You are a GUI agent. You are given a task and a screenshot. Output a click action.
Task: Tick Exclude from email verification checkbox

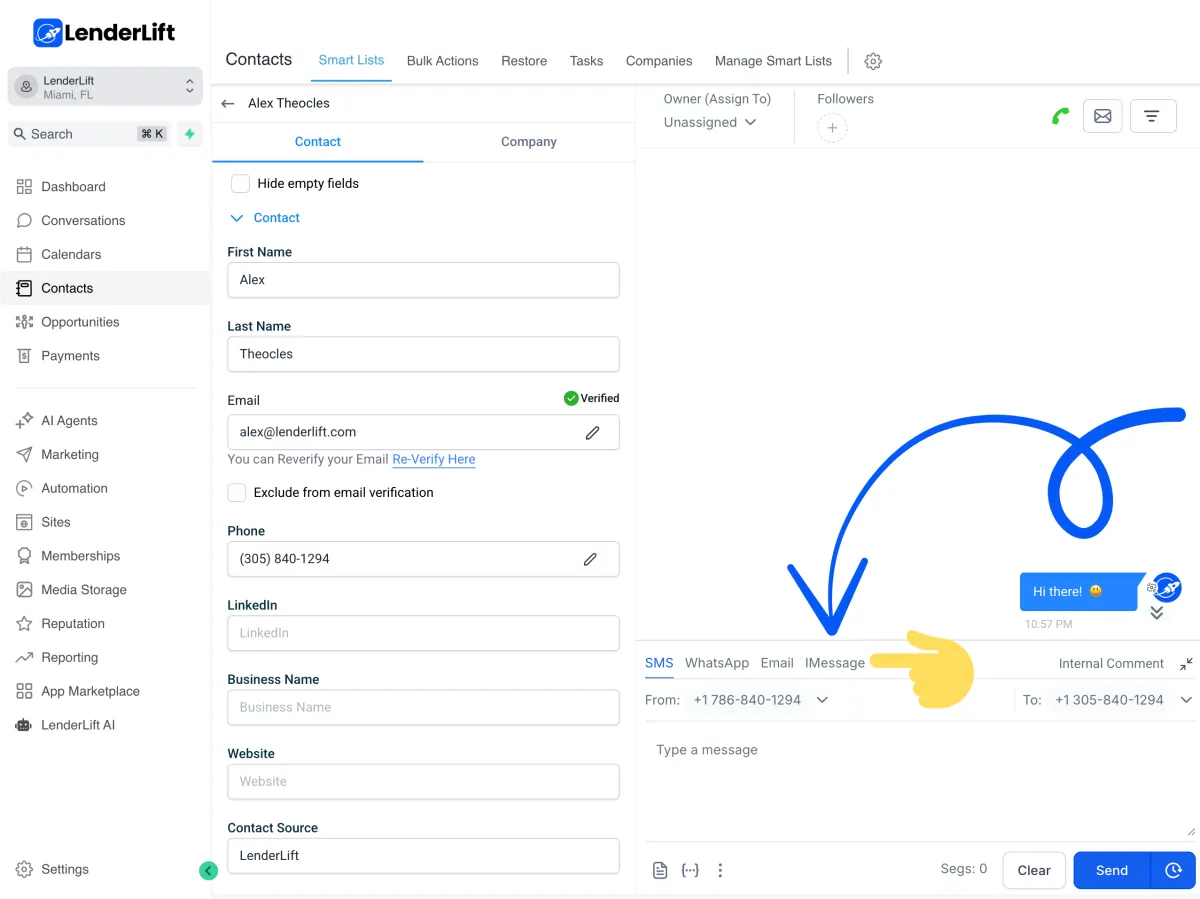(237, 493)
